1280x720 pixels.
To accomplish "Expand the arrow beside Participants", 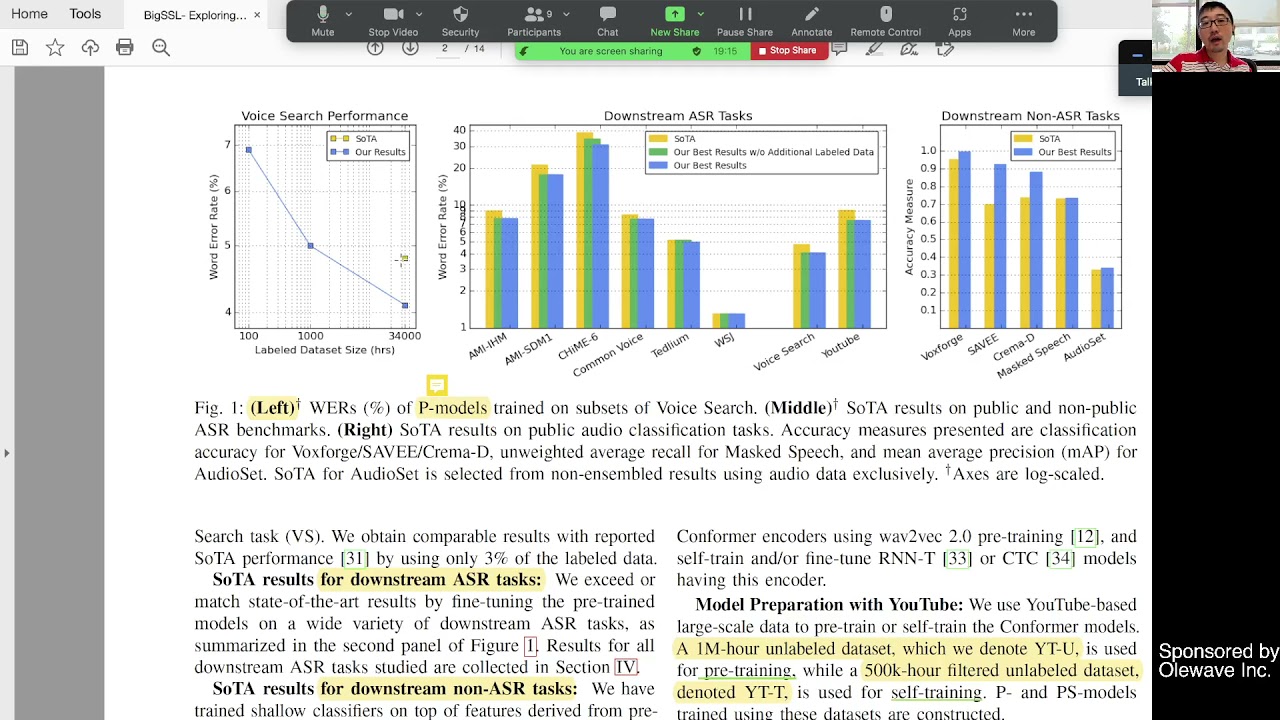I will (567, 14).
